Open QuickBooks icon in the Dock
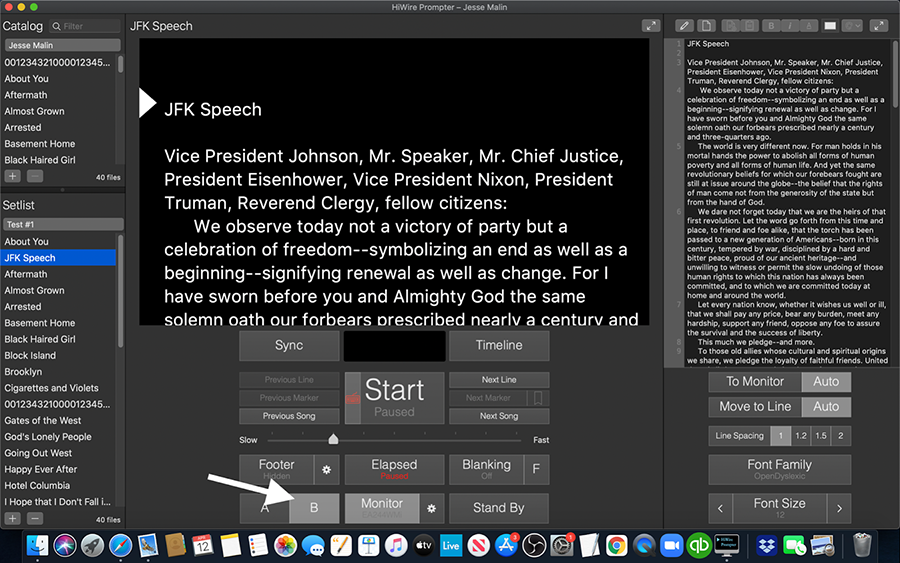The height and width of the screenshot is (563, 900). (699, 545)
